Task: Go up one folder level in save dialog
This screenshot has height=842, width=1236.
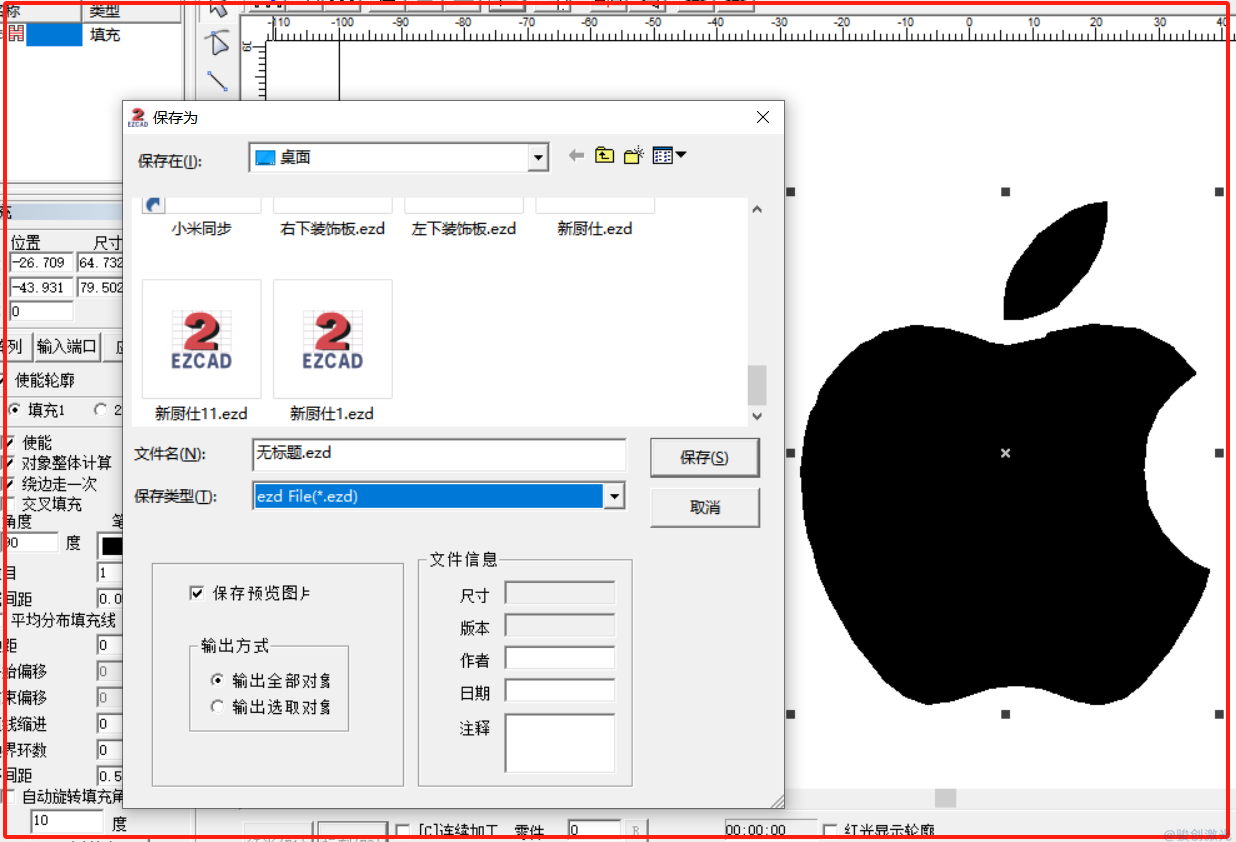Action: (x=604, y=156)
